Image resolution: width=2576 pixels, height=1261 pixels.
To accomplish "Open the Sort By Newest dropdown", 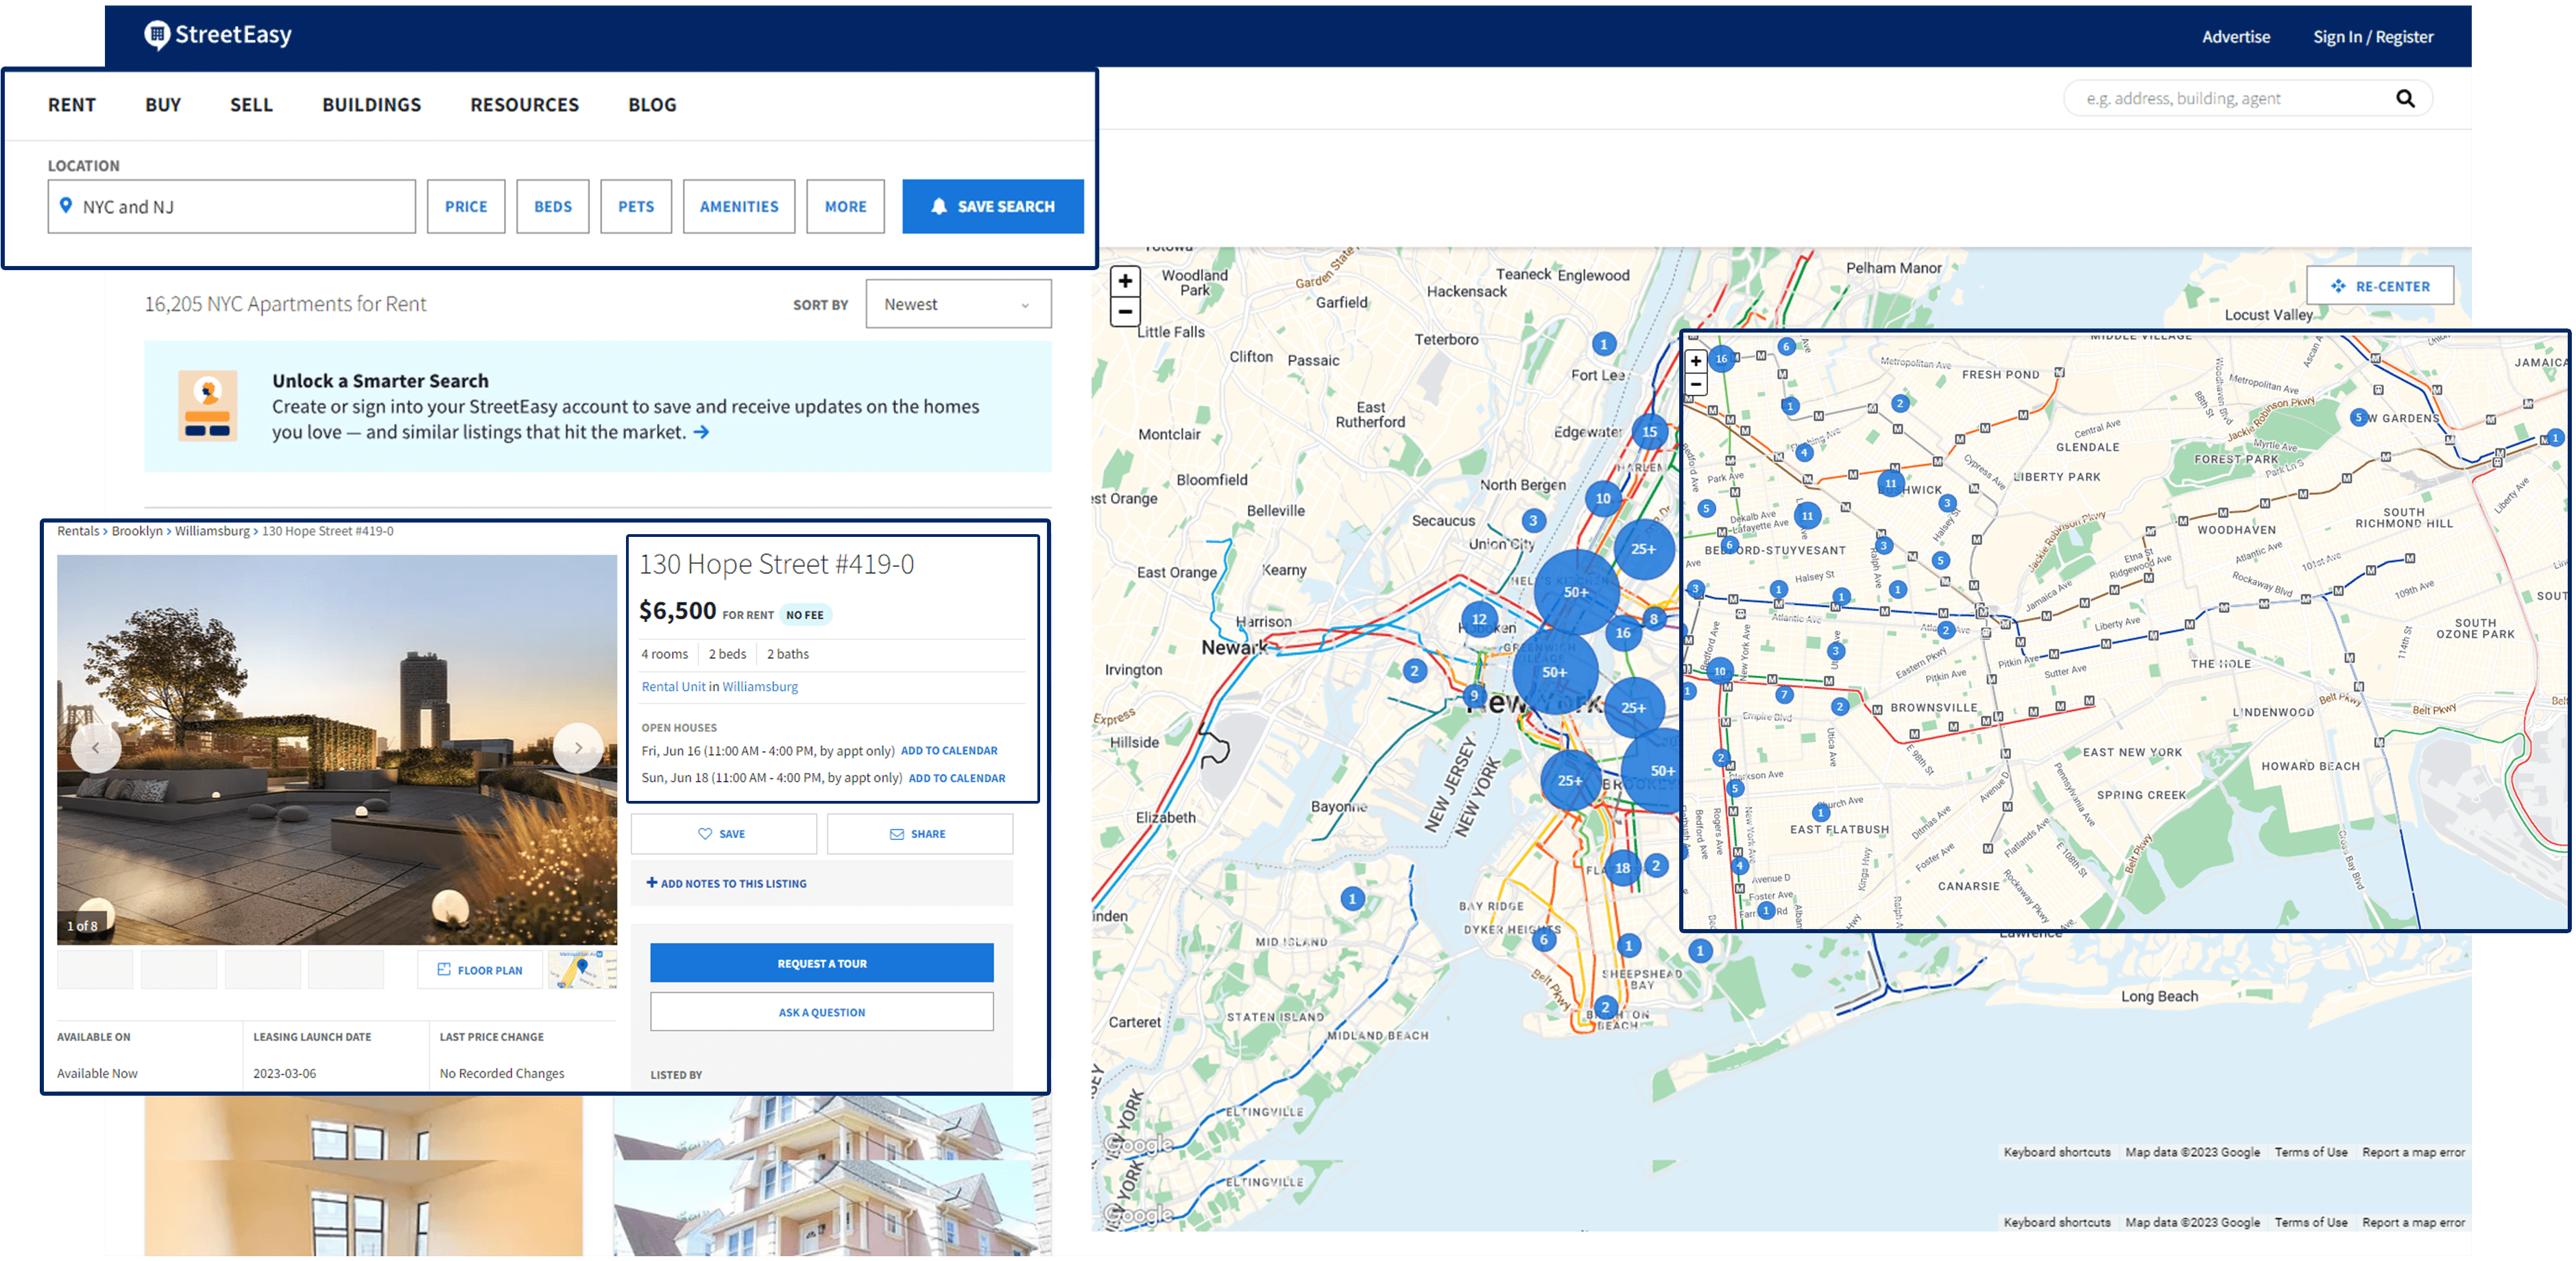I will (x=958, y=304).
